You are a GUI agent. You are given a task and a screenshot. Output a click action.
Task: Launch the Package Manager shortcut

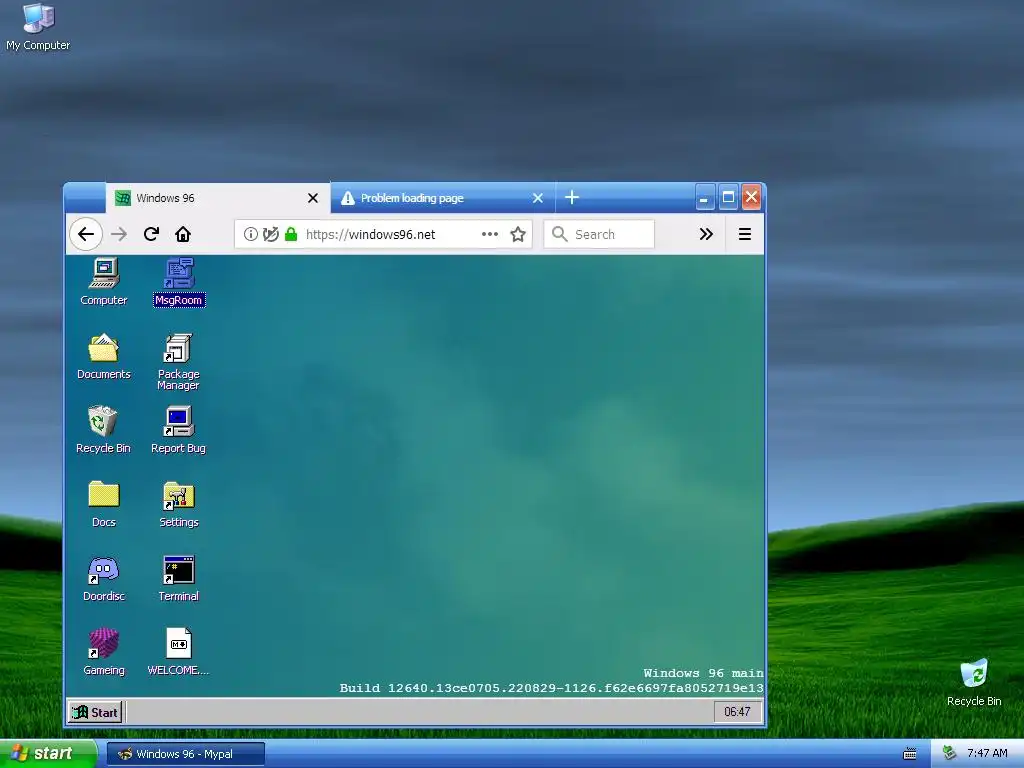178,362
